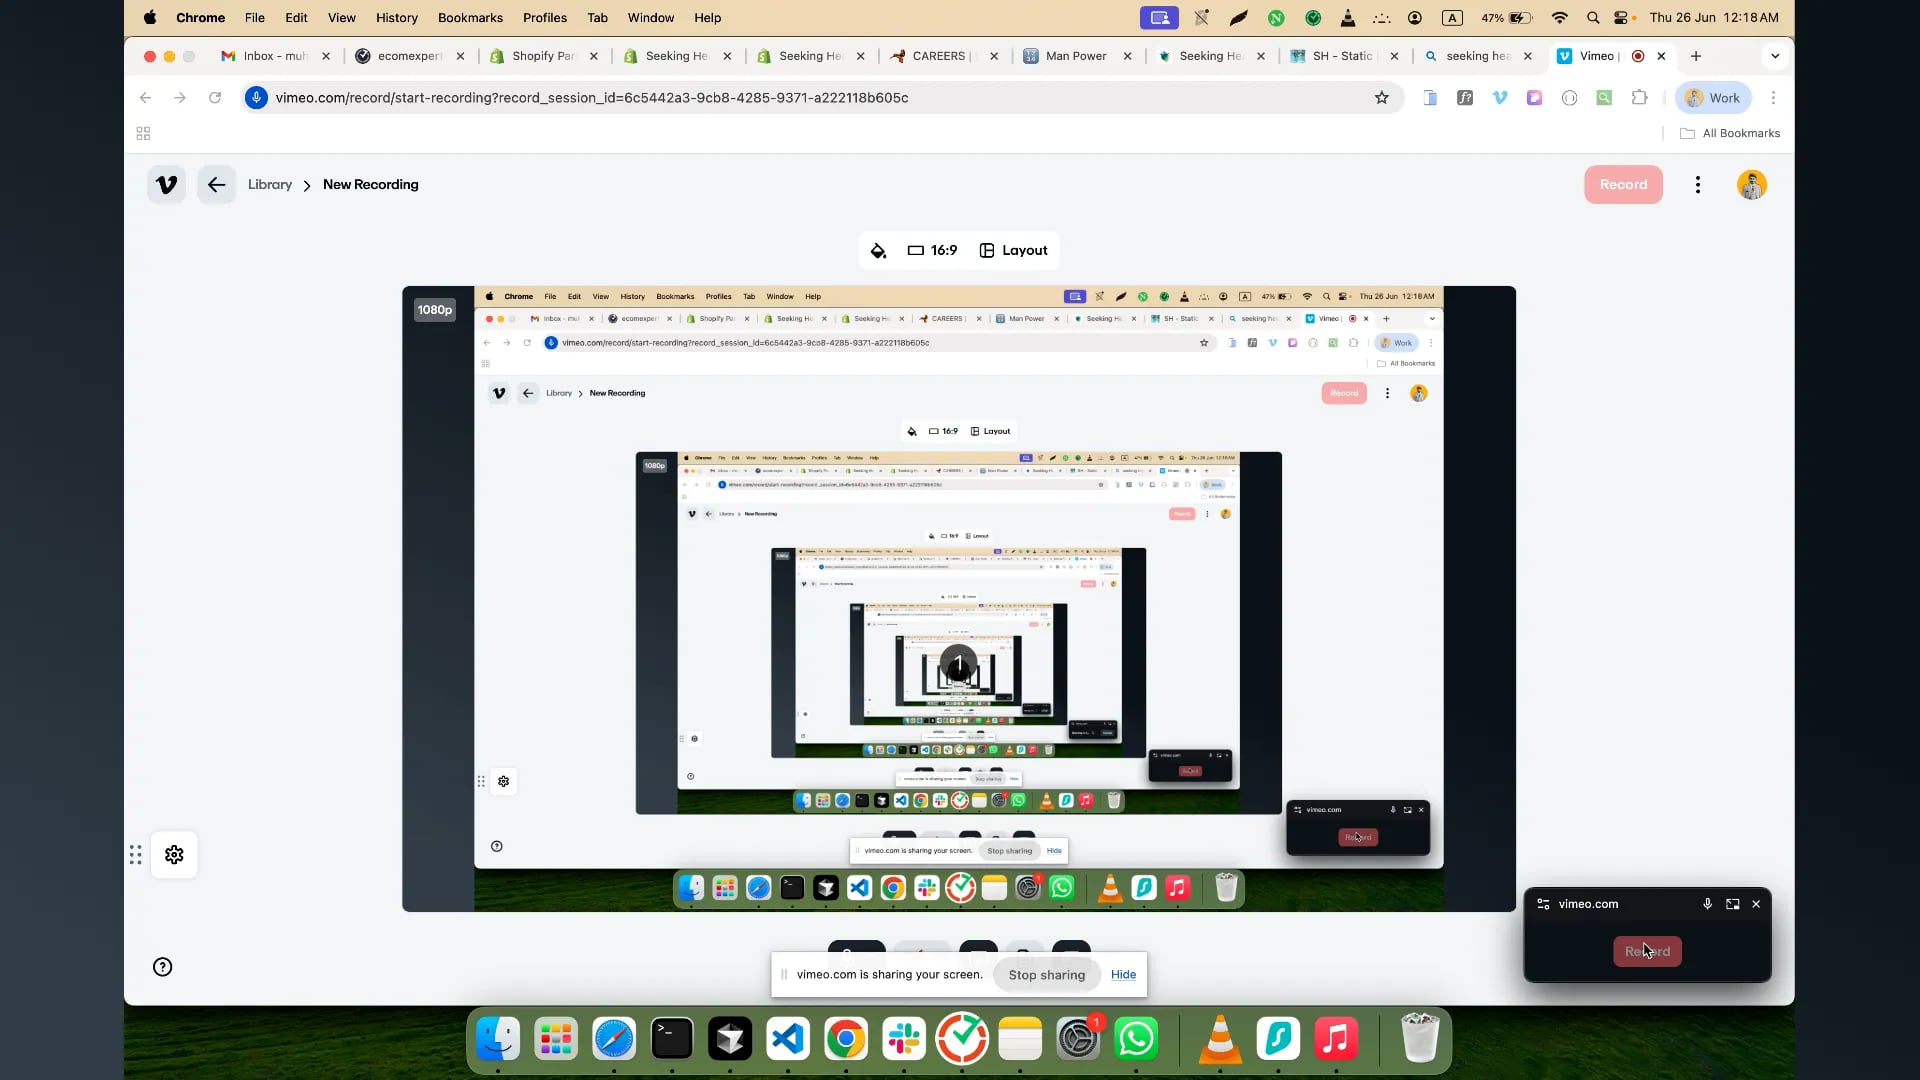Click inside the address bar URL field
1920x1080 pixels.
(x=700, y=97)
